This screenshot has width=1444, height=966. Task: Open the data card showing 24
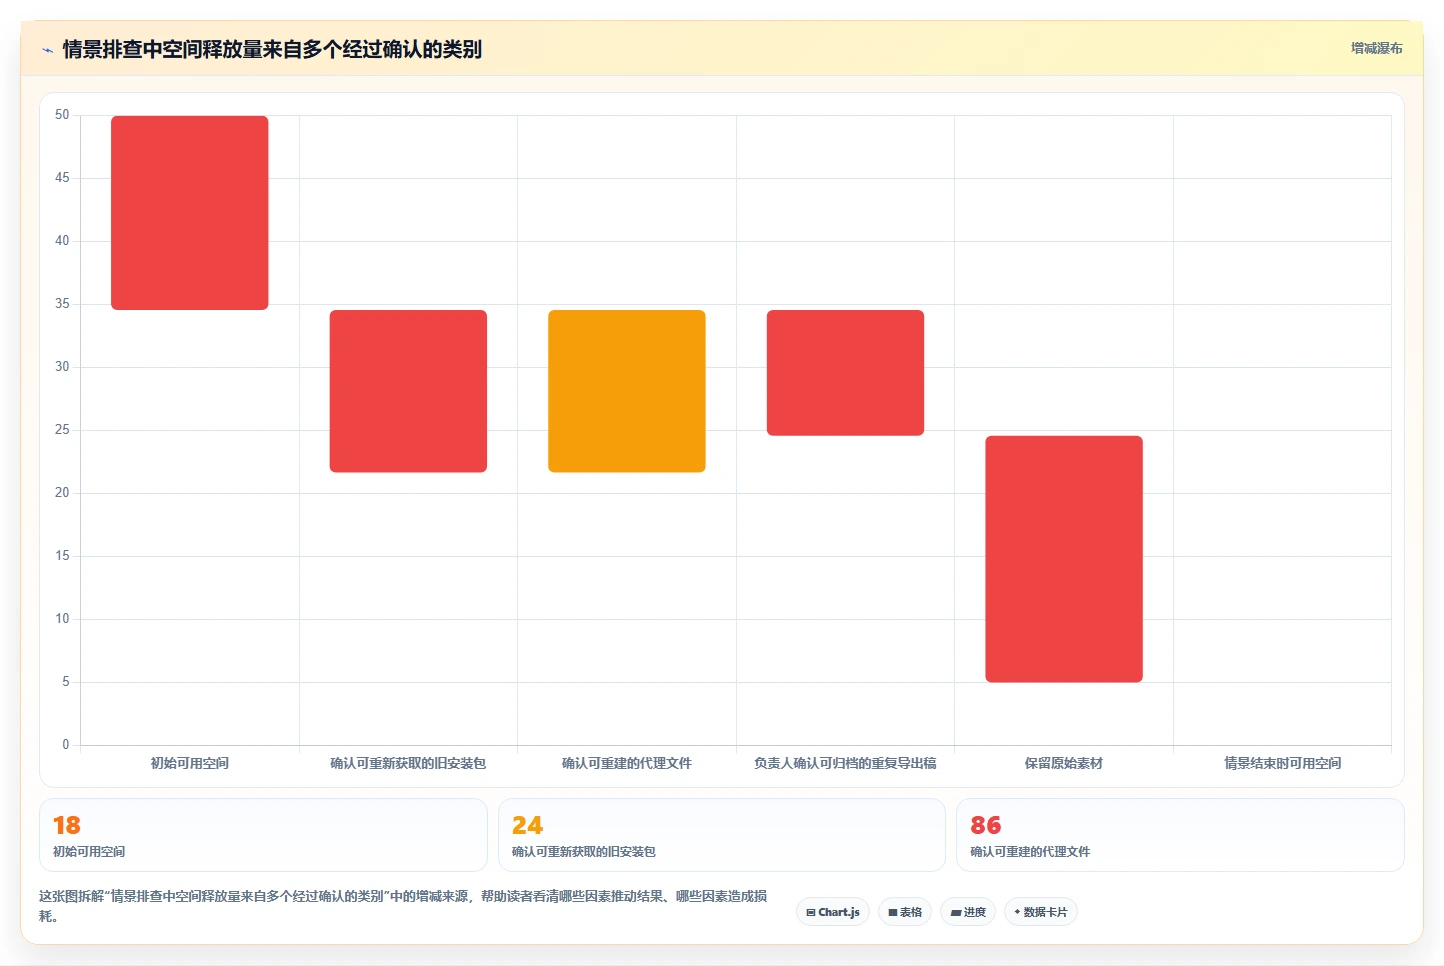point(722,835)
